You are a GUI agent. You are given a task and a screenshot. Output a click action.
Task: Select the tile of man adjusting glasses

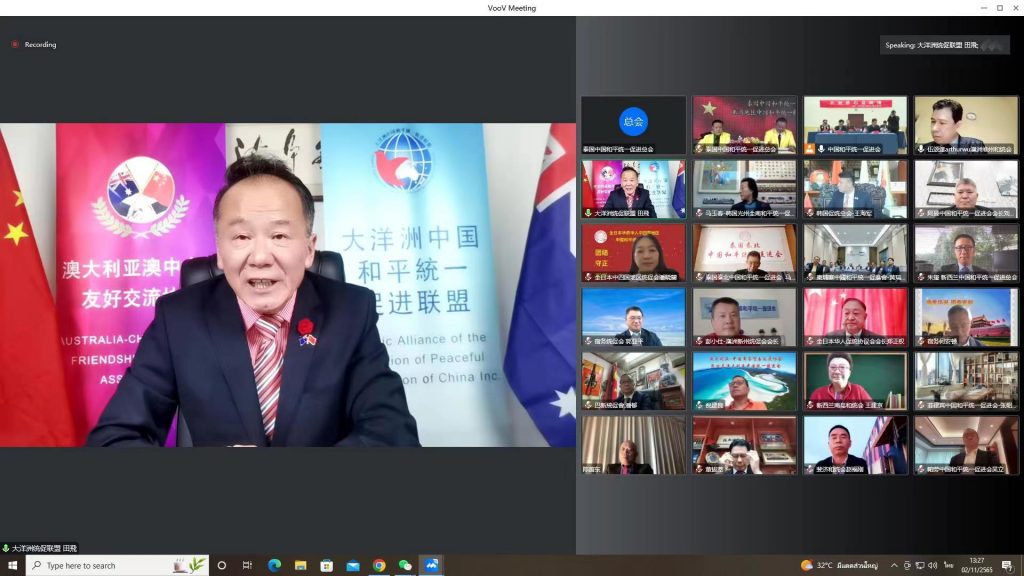[x=744, y=445]
